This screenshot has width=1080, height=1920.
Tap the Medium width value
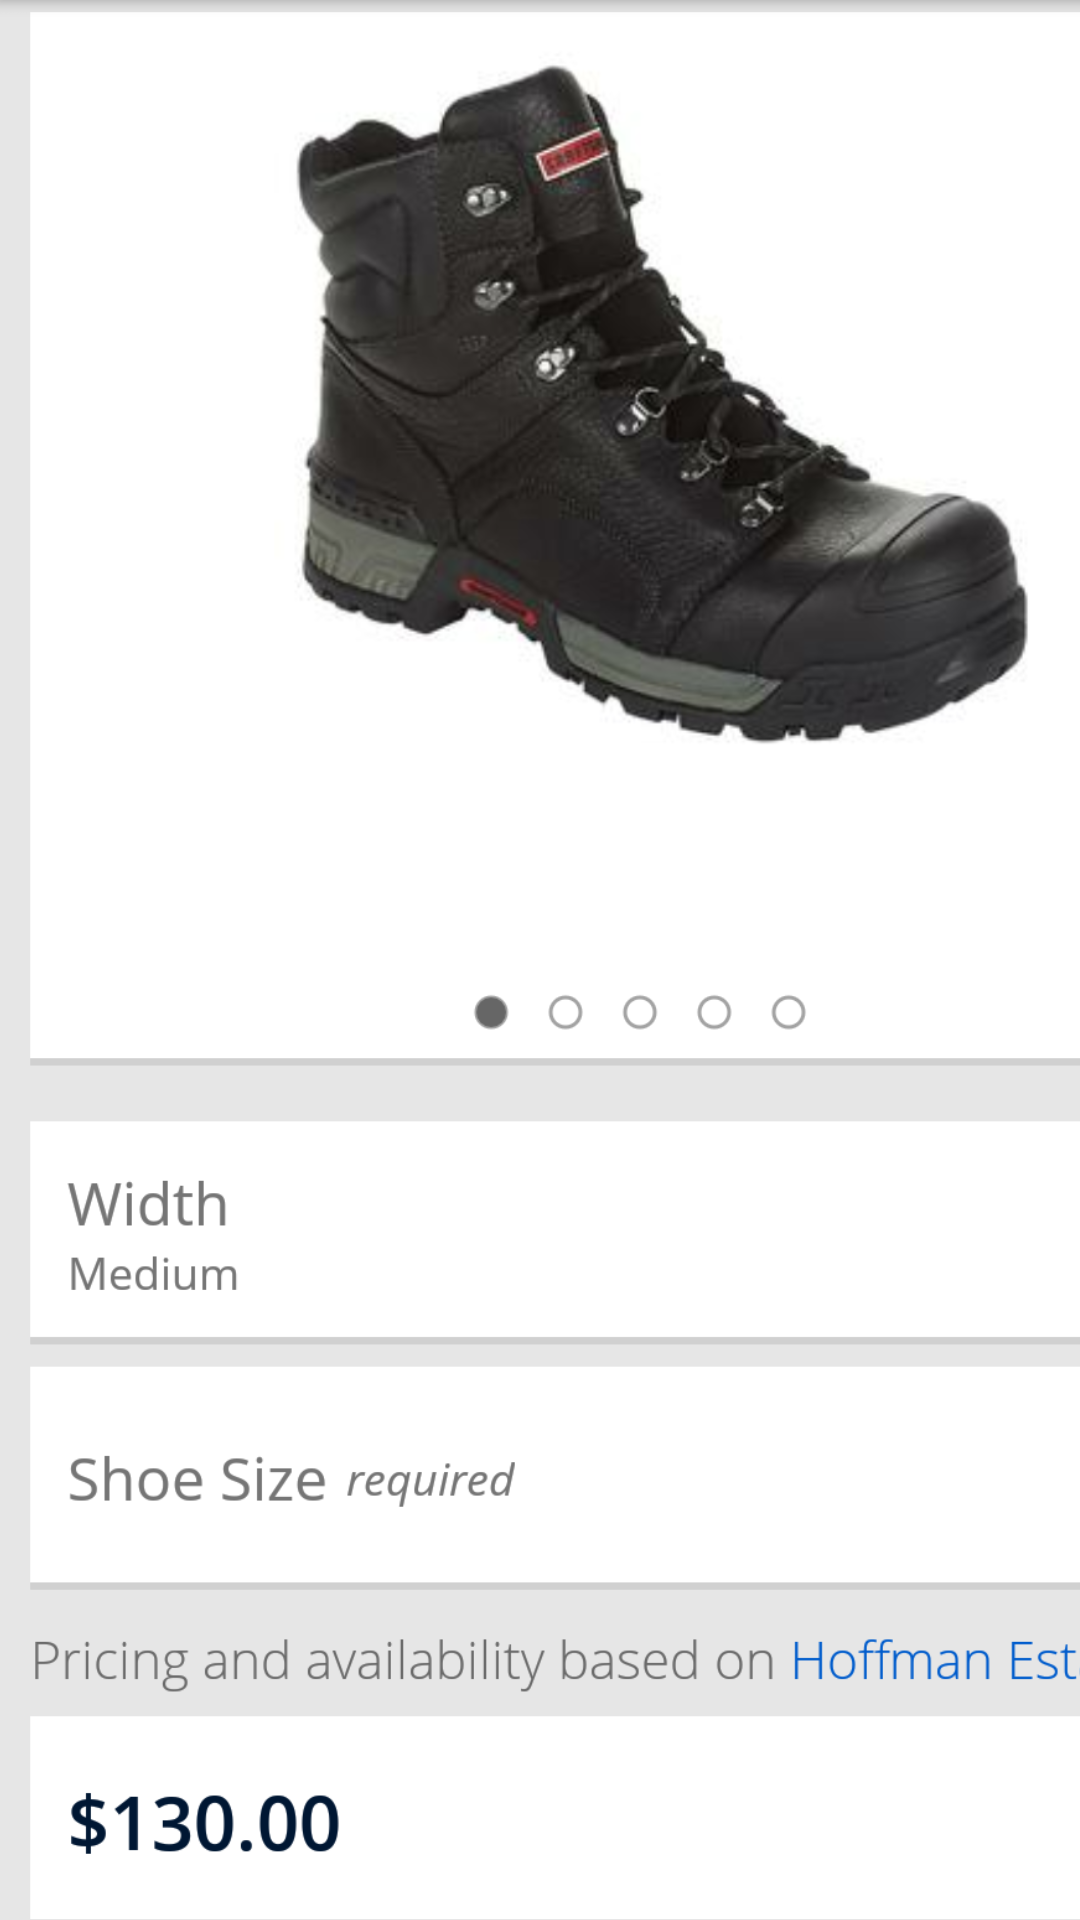(153, 1275)
